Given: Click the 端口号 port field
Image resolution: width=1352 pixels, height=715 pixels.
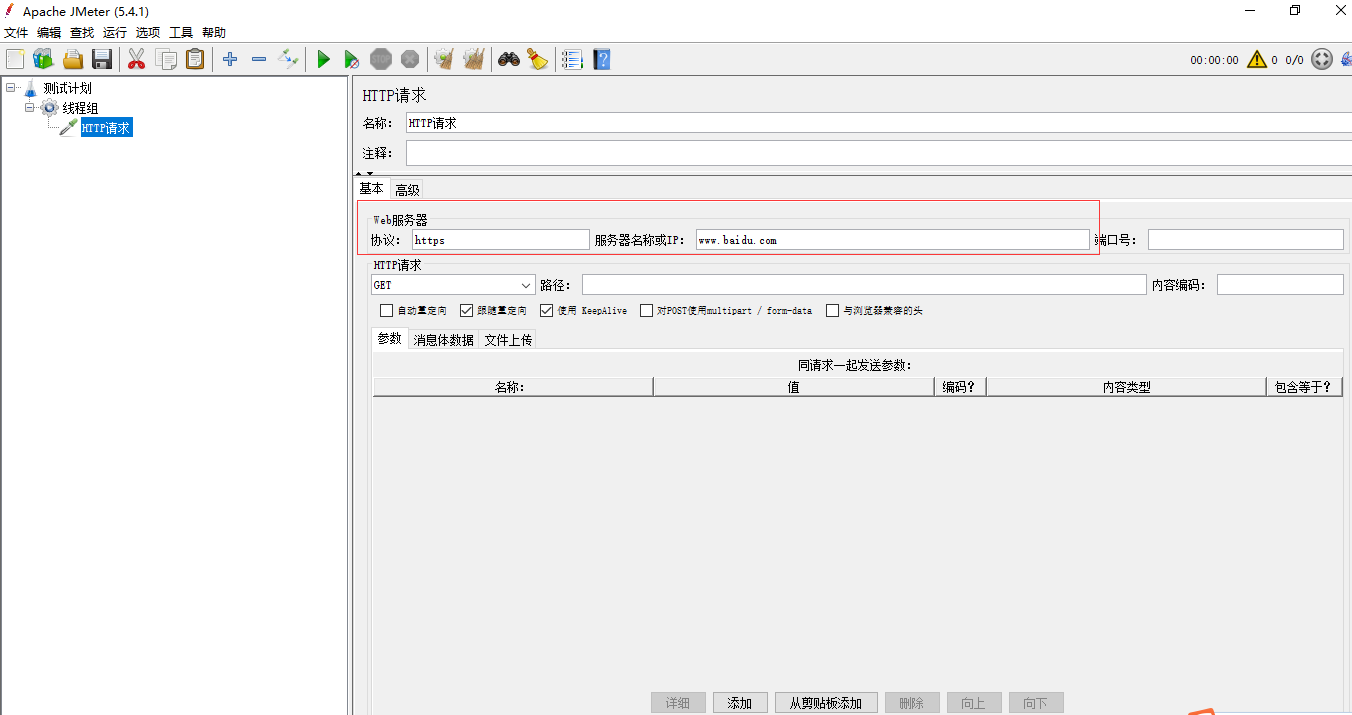Looking at the screenshot, I should [1246, 240].
